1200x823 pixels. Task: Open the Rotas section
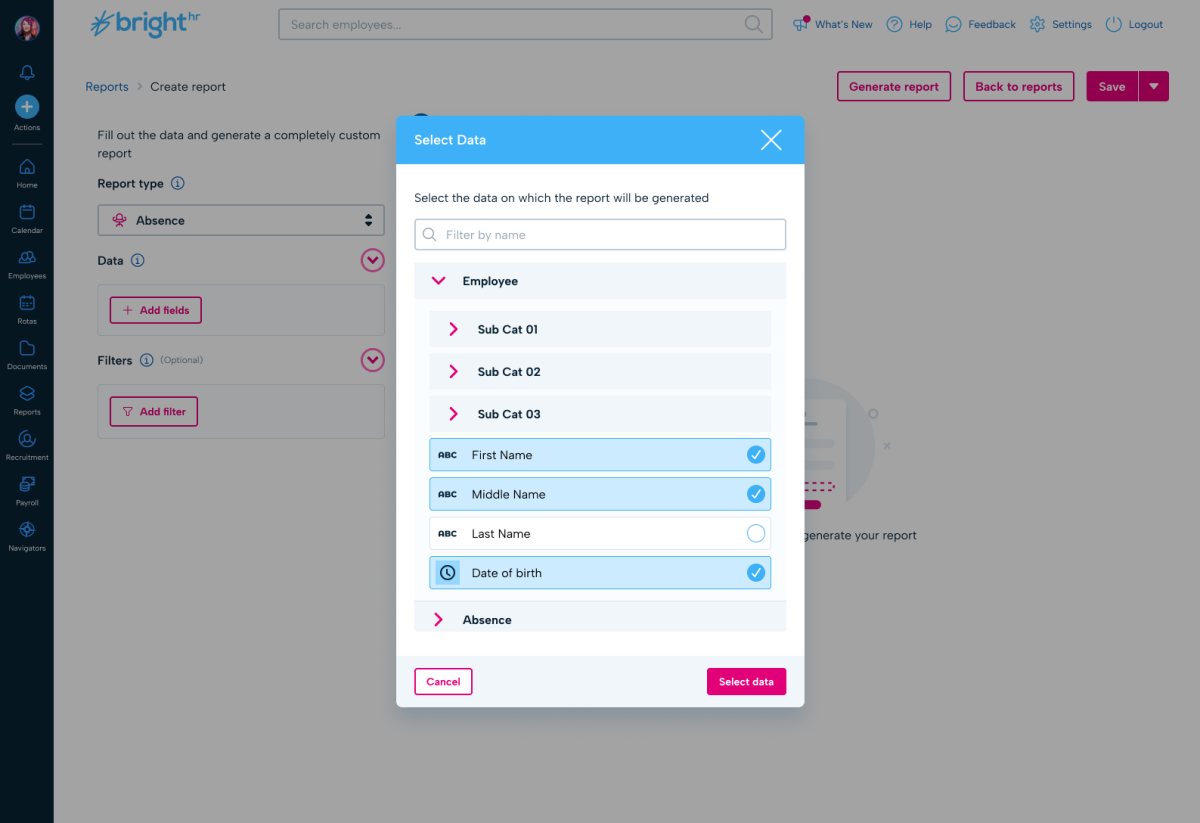26,308
